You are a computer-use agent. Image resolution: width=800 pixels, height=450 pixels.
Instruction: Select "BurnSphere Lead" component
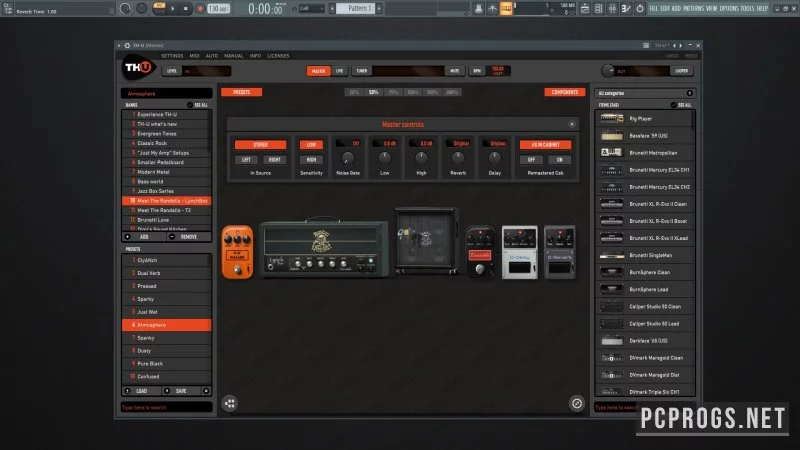[644, 289]
